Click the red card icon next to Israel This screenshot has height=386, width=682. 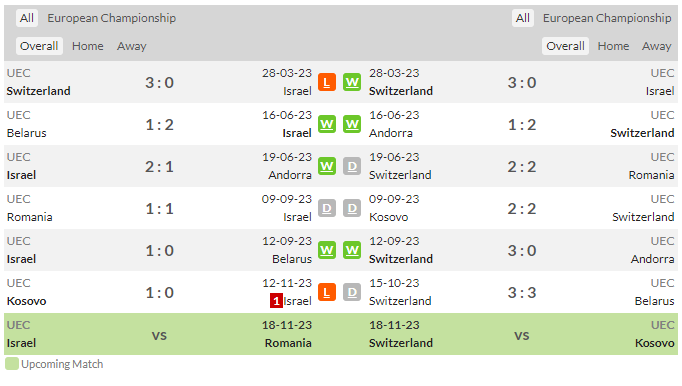(276, 301)
